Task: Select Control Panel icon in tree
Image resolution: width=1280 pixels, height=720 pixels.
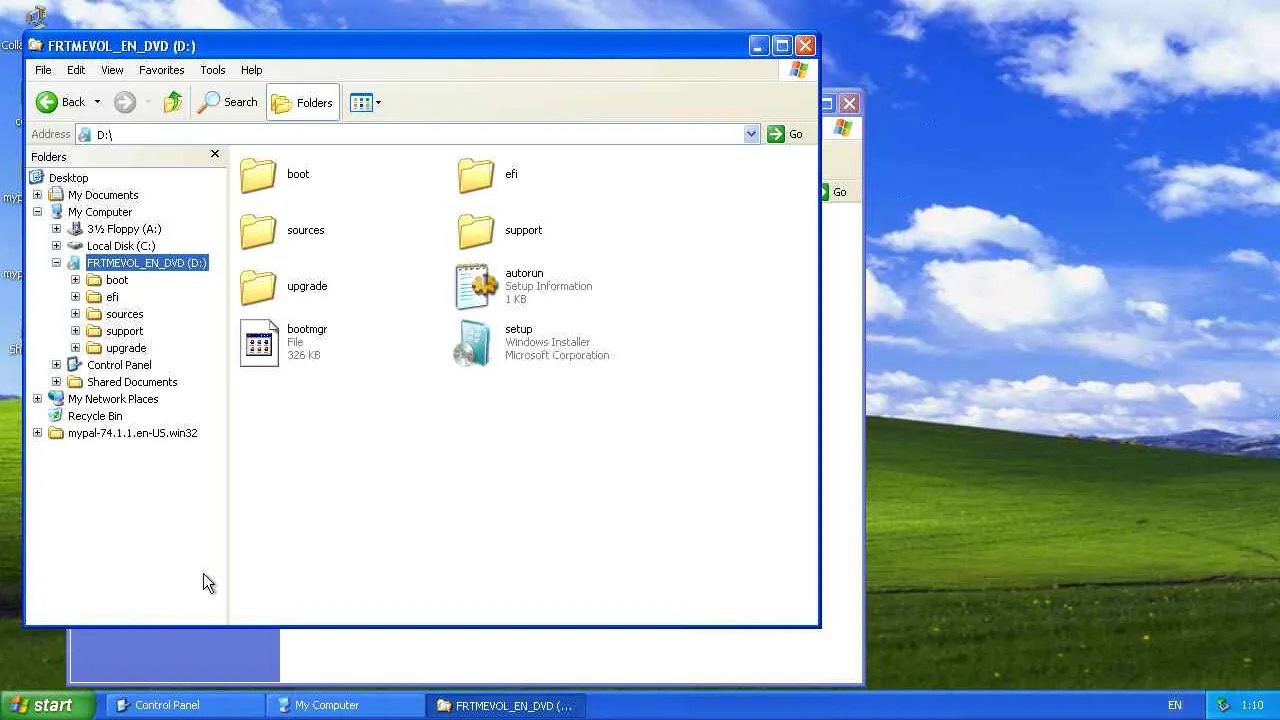Action: (x=75, y=365)
